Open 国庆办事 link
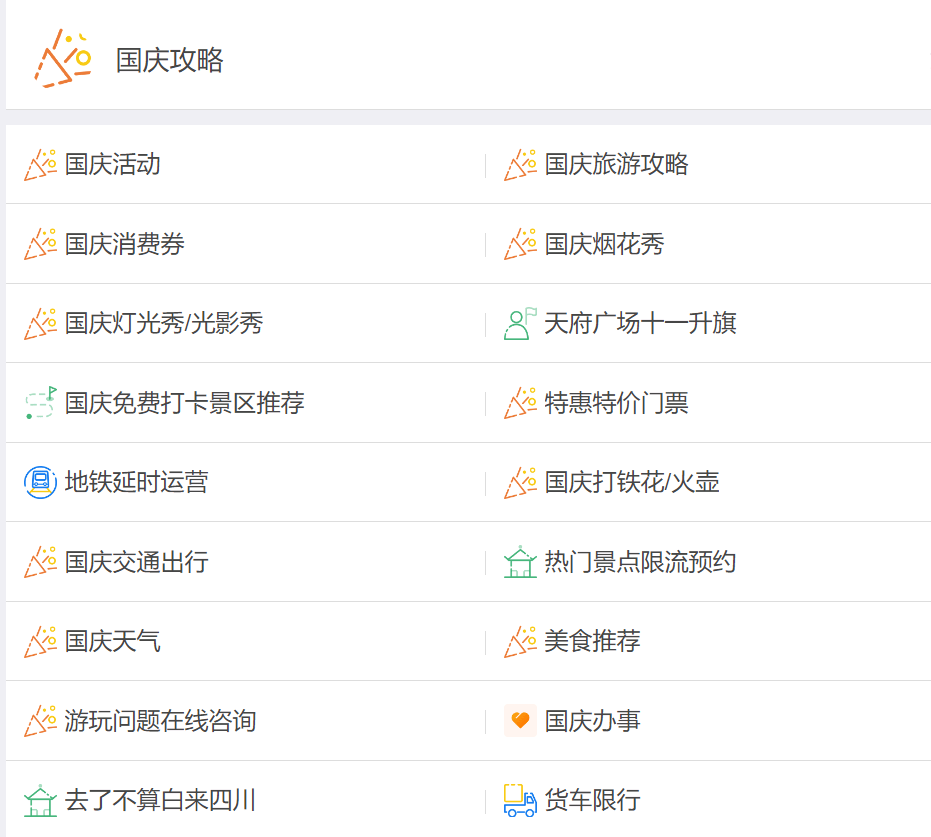 point(592,721)
